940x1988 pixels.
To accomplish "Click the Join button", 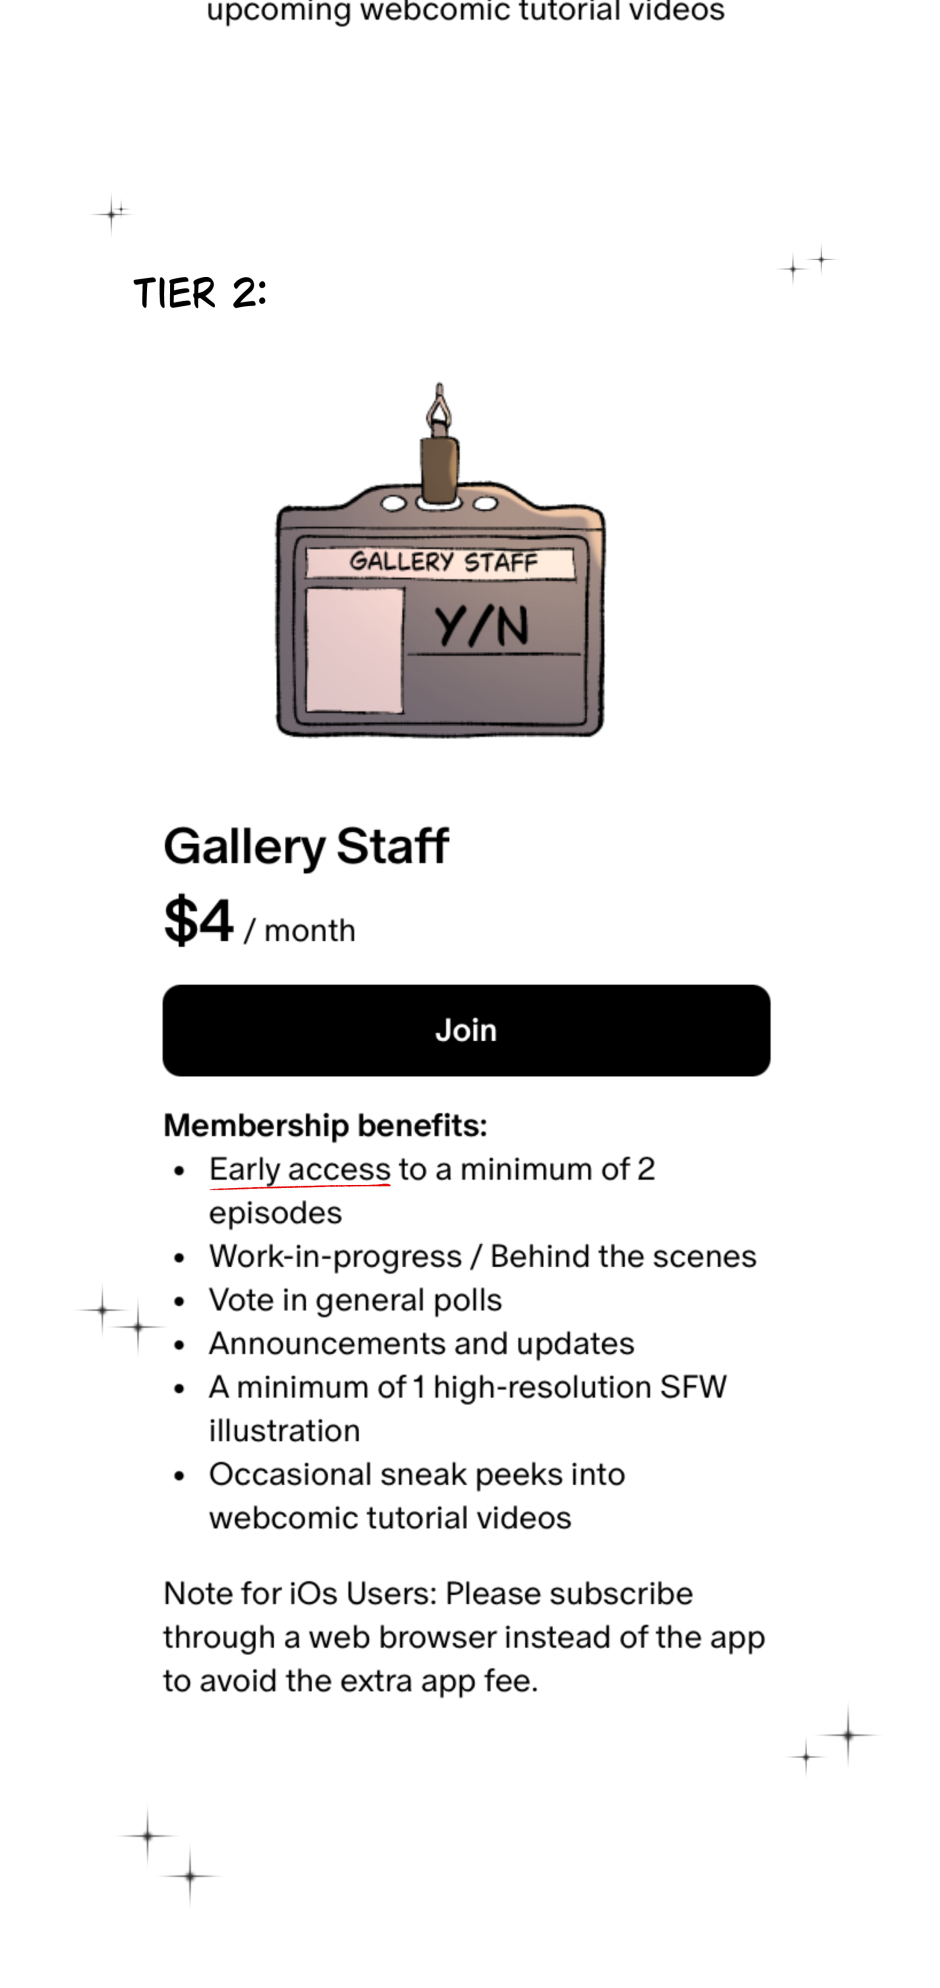I will coord(466,1030).
